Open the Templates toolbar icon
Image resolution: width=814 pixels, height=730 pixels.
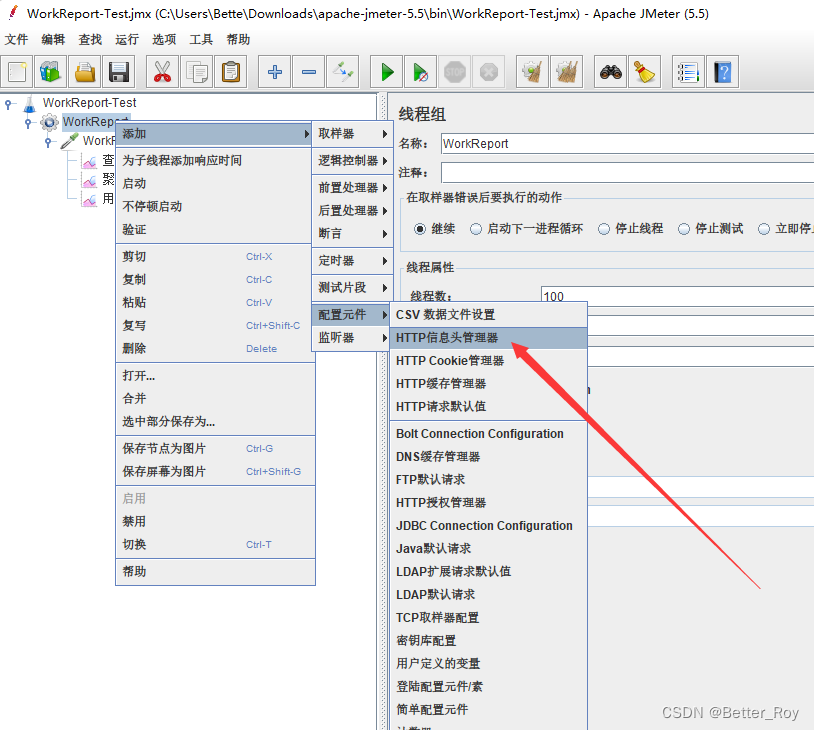point(50,72)
